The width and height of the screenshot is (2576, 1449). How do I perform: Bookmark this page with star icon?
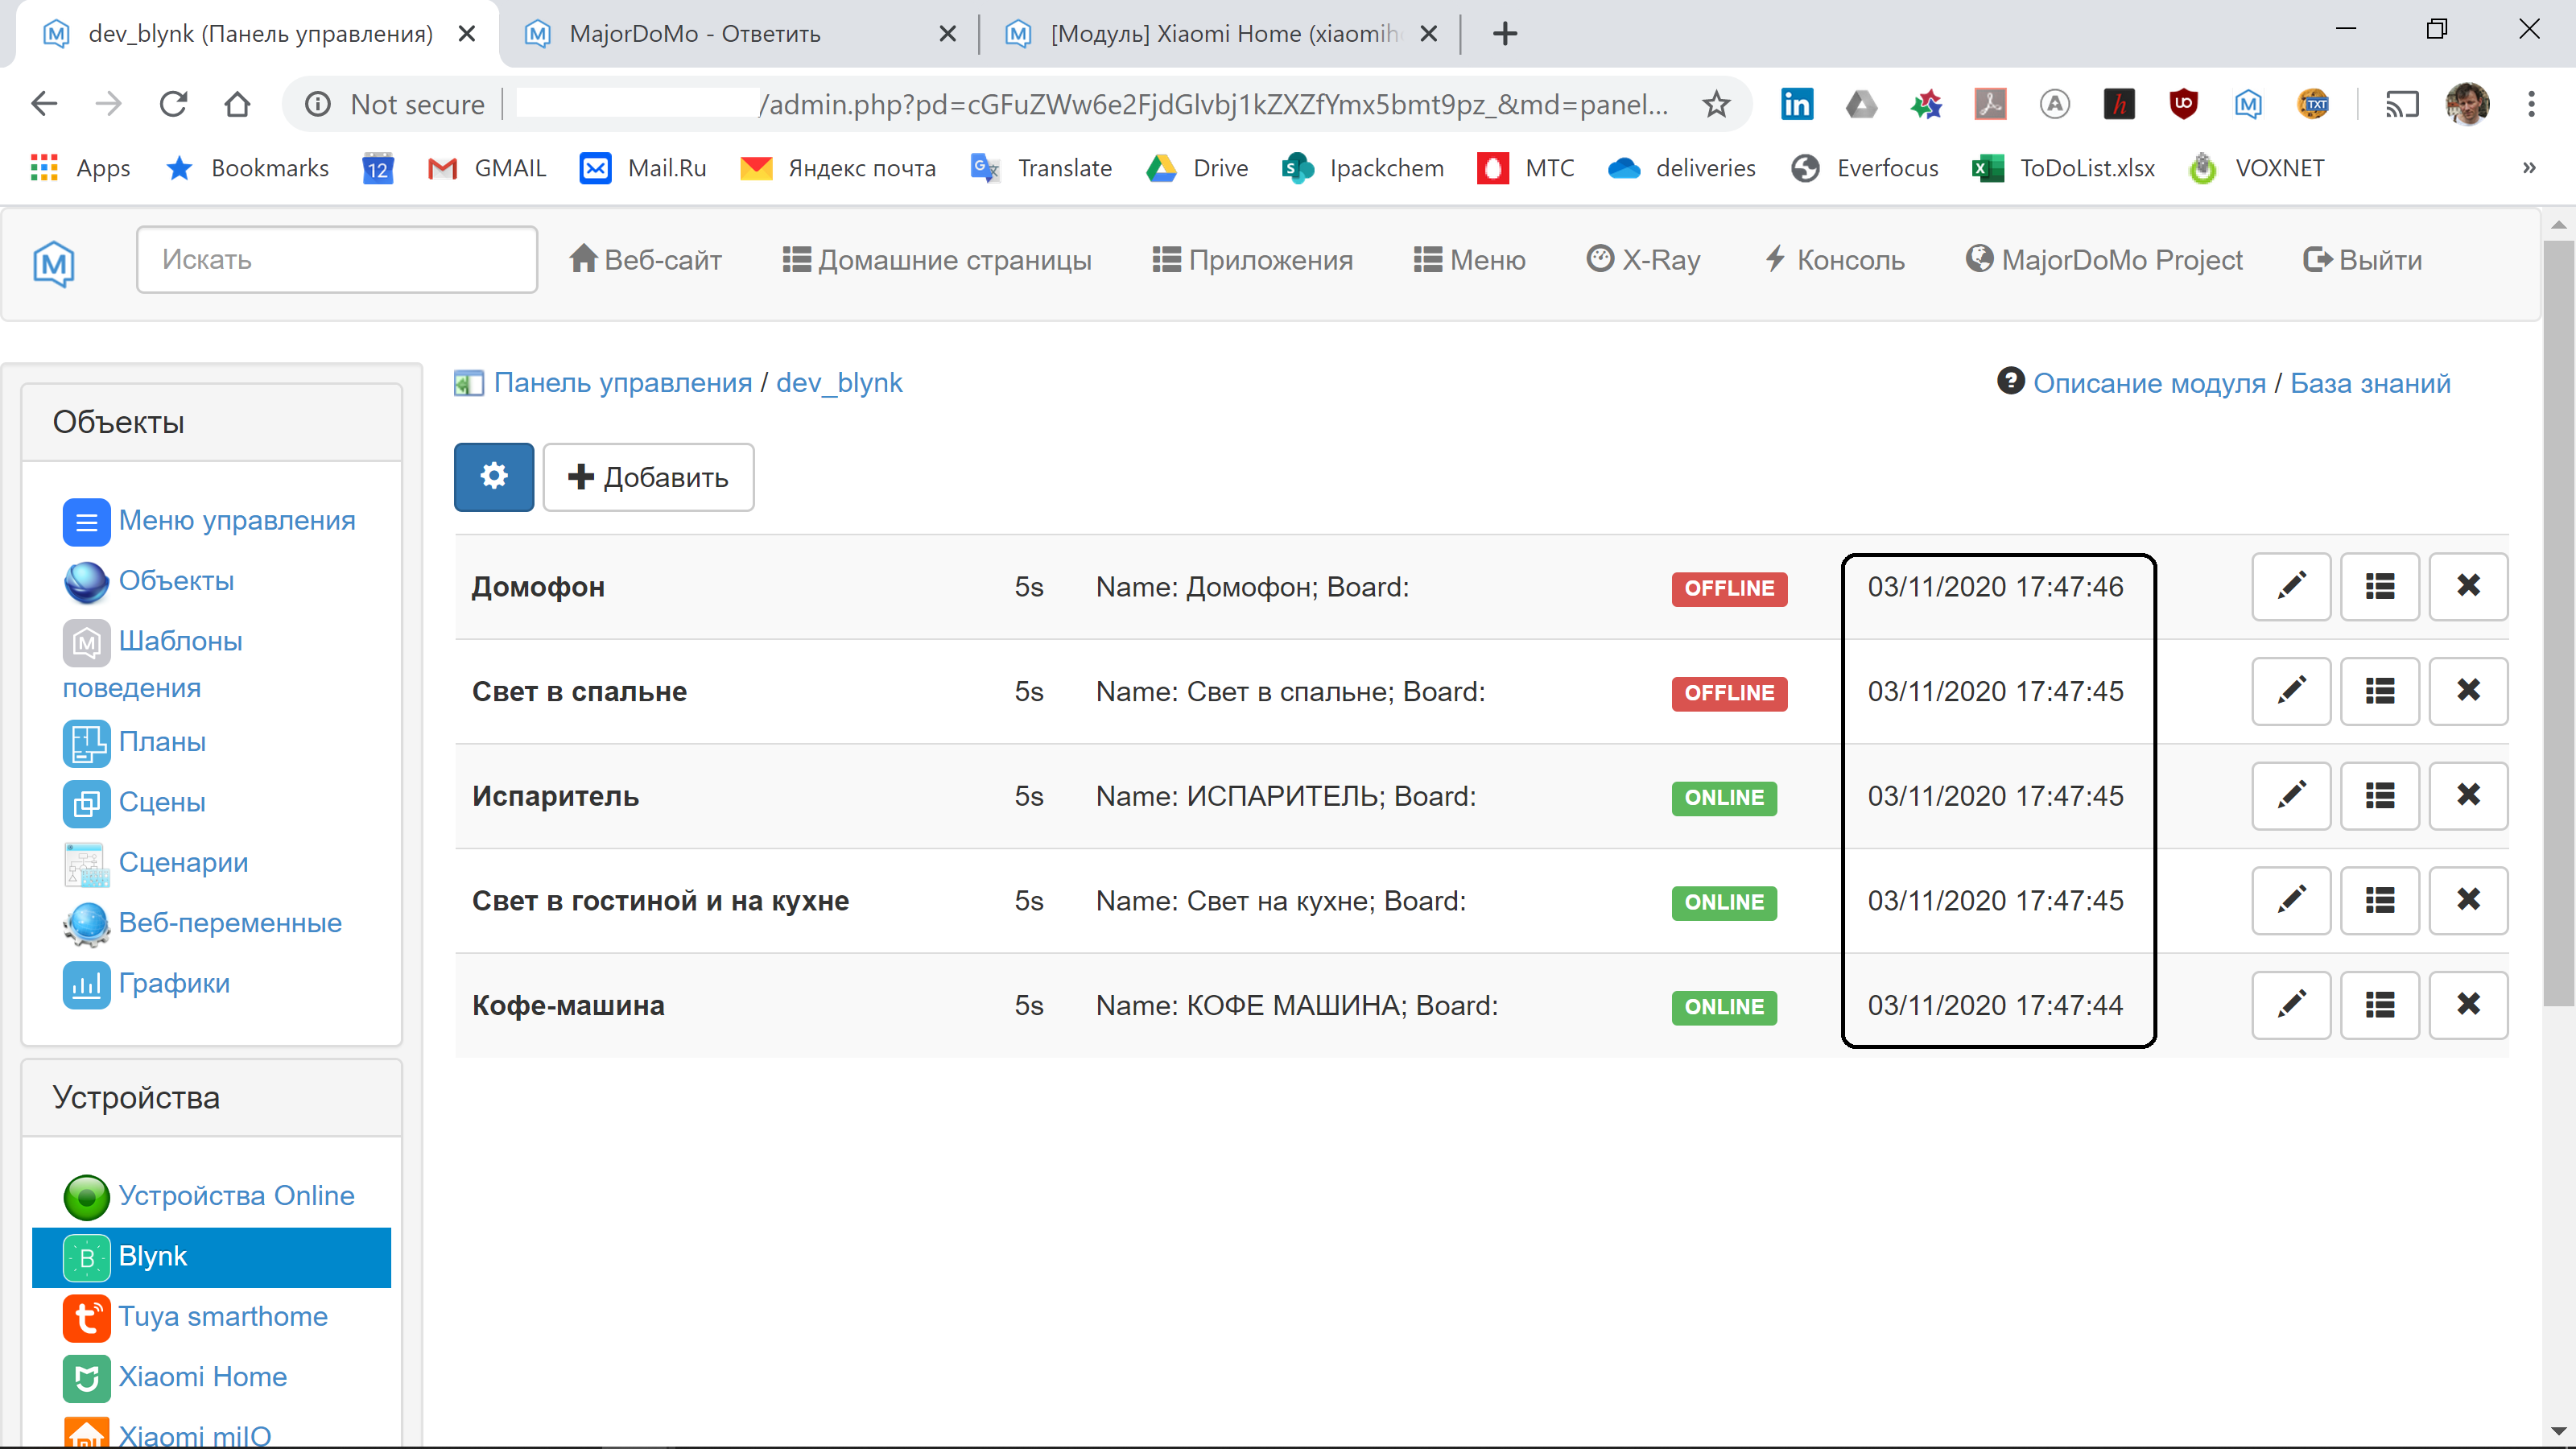[1716, 104]
